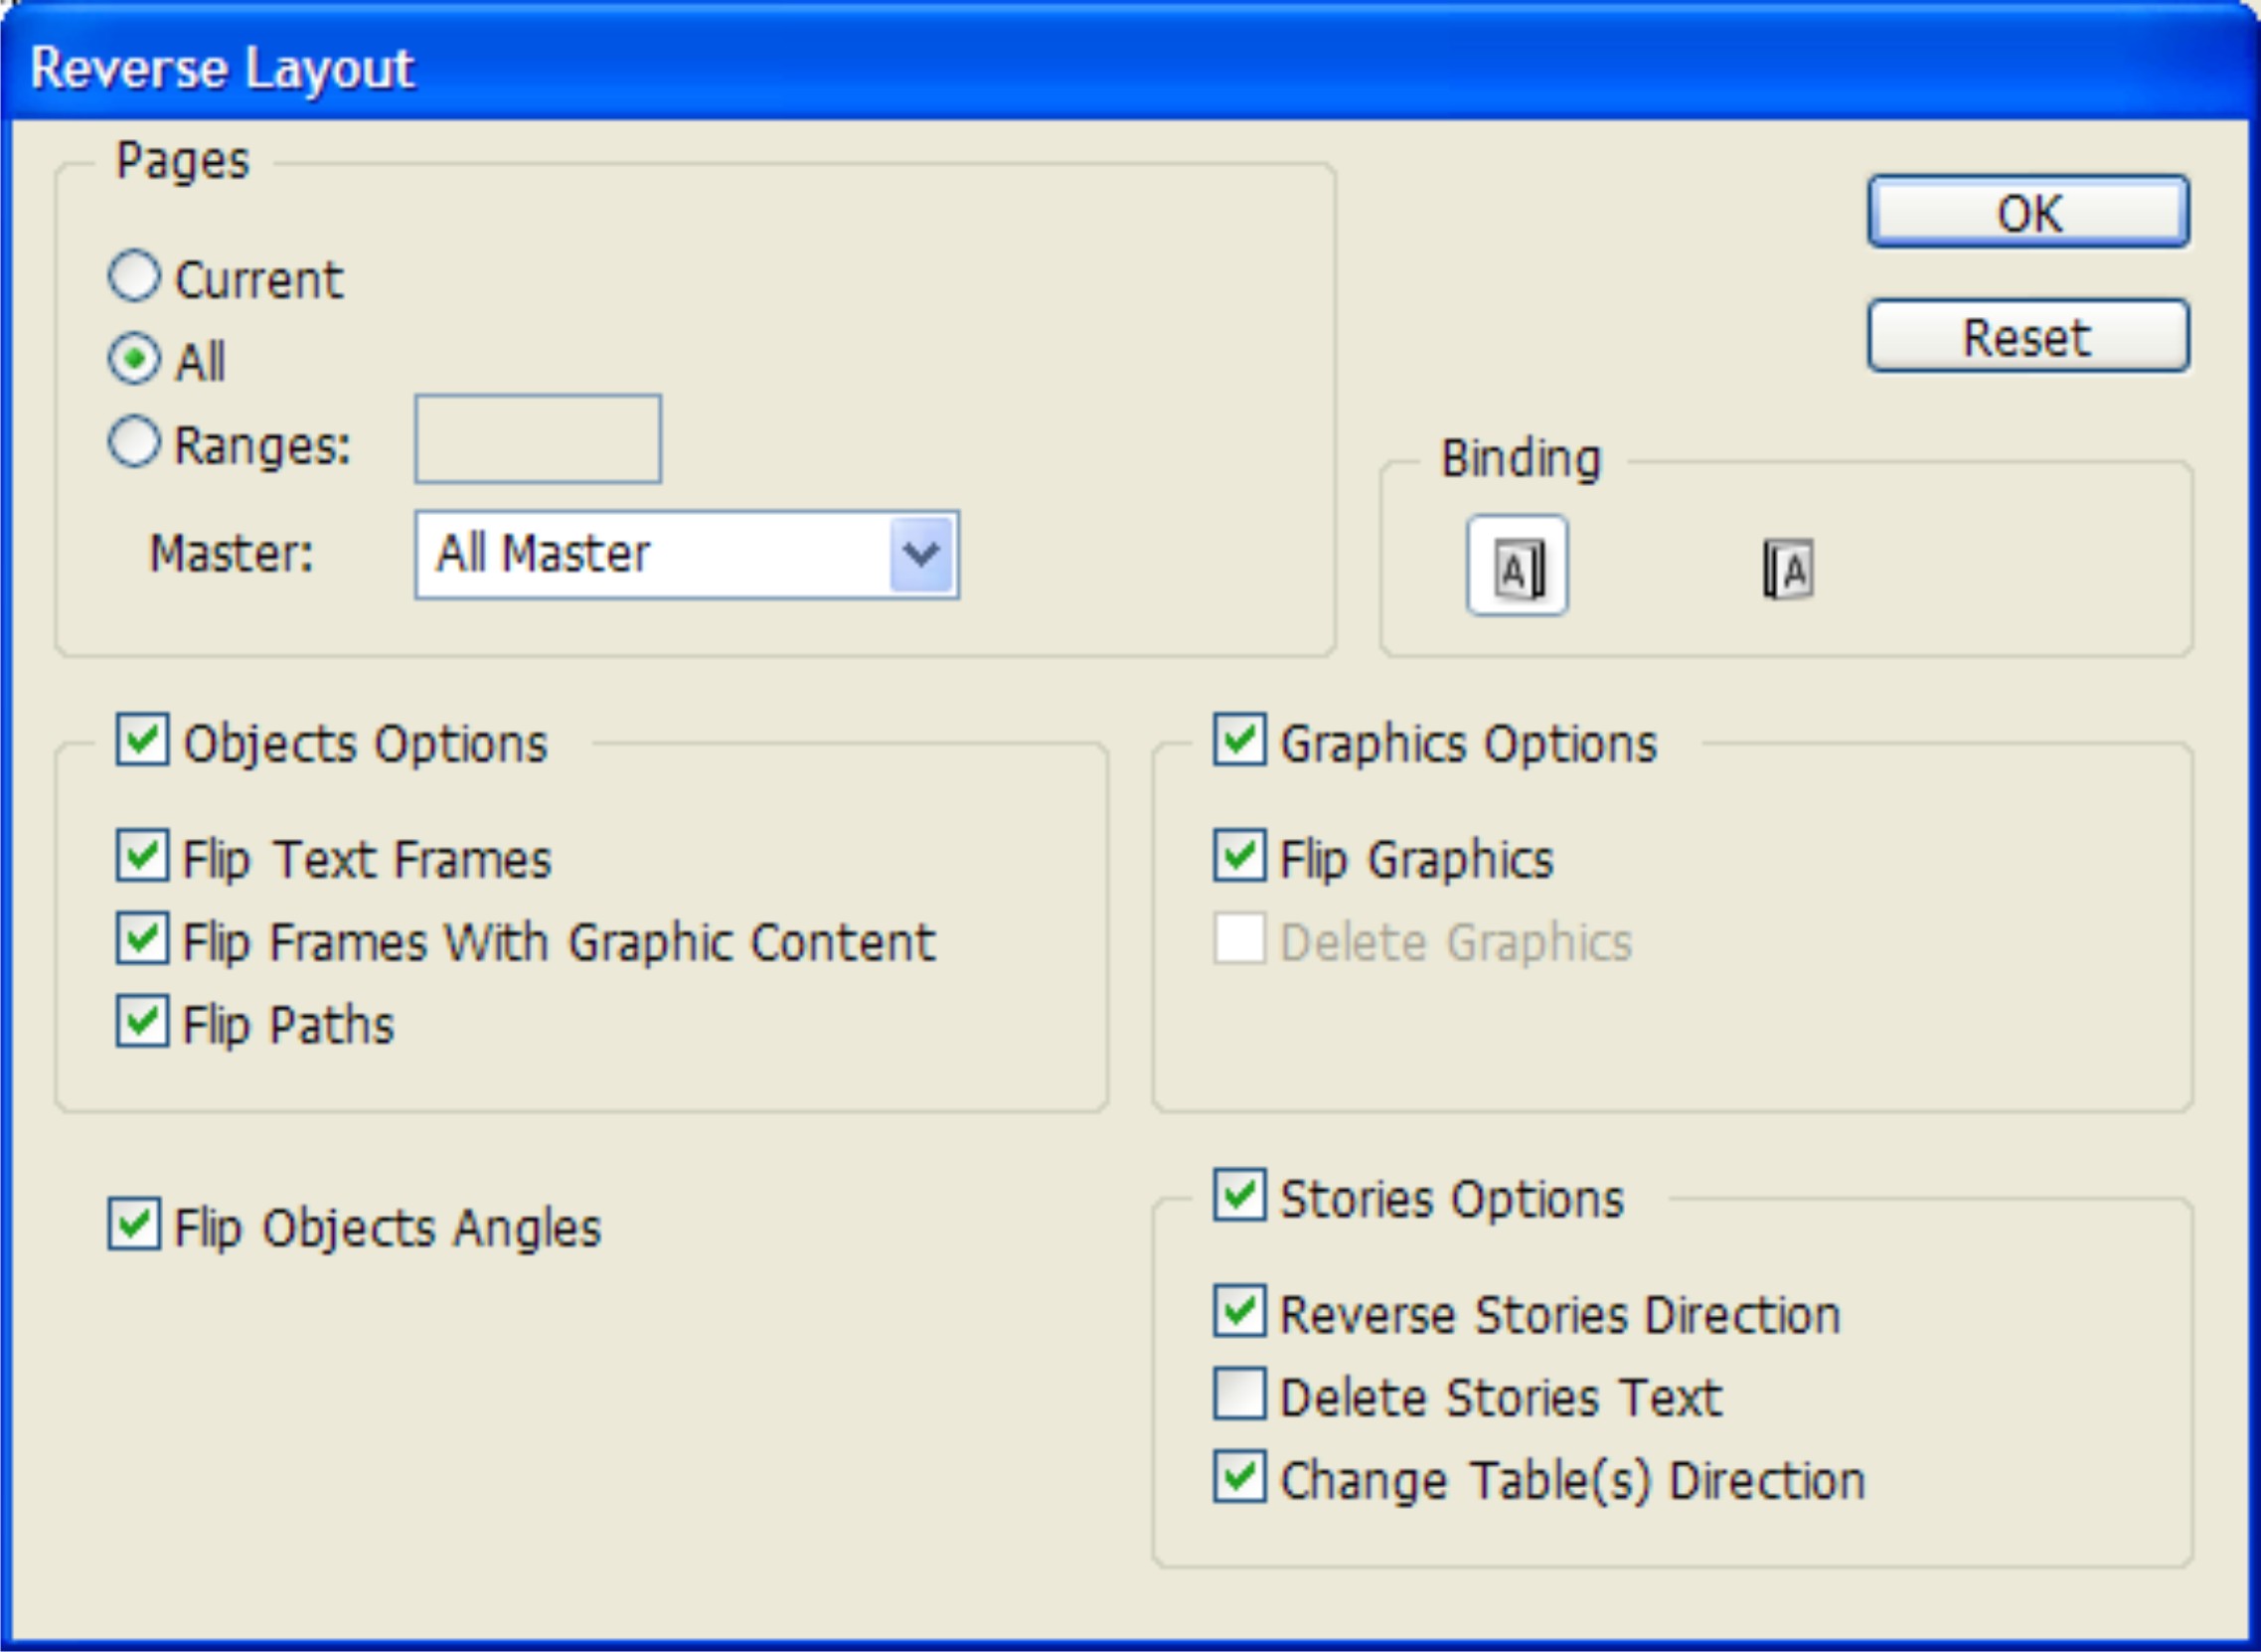Open the Master dropdown list
Image resolution: width=2261 pixels, height=1652 pixels.
[921, 554]
